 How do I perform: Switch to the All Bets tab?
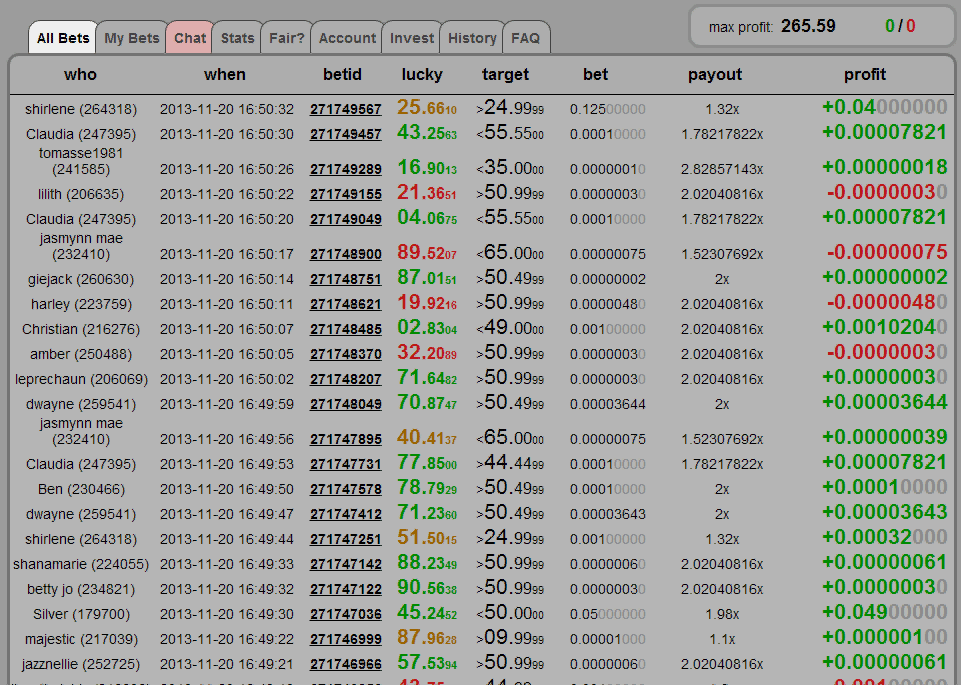coord(63,38)
